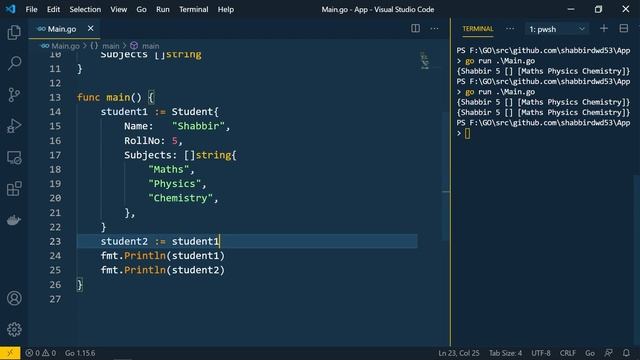Click the main function breadcrumb
This screenshot has height=360, width=640.
pyautogui.click(x=145, y=46)
